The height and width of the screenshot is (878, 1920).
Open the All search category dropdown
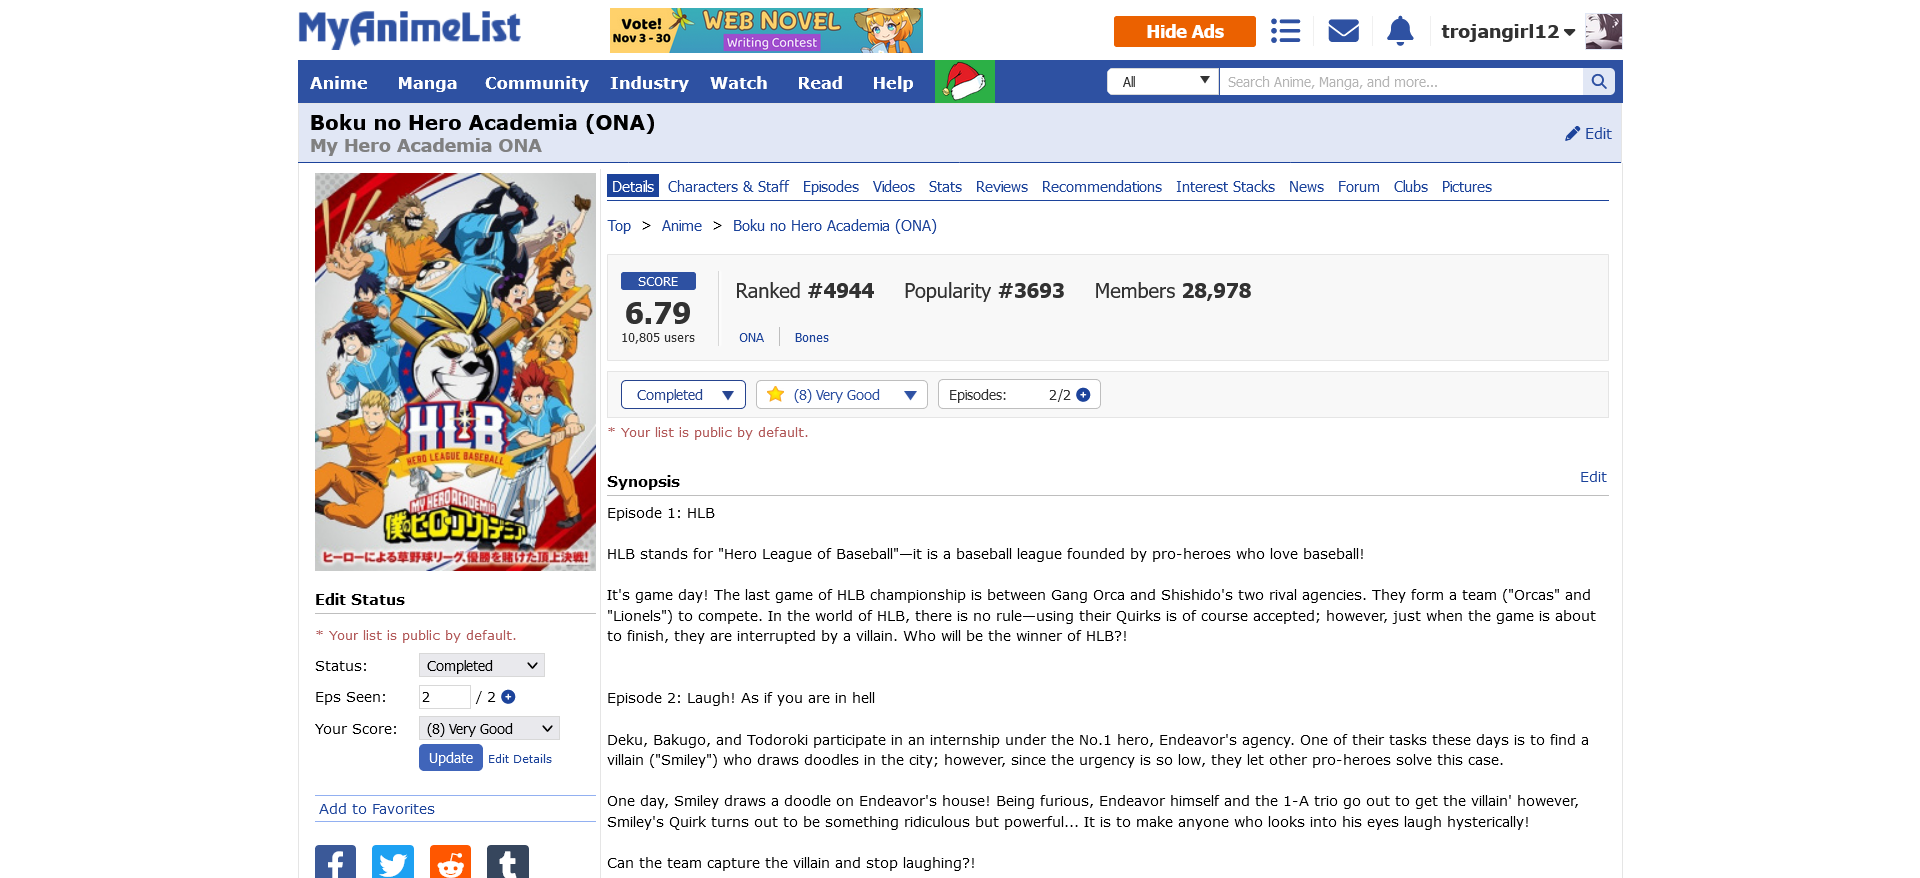pos(1163,82)
